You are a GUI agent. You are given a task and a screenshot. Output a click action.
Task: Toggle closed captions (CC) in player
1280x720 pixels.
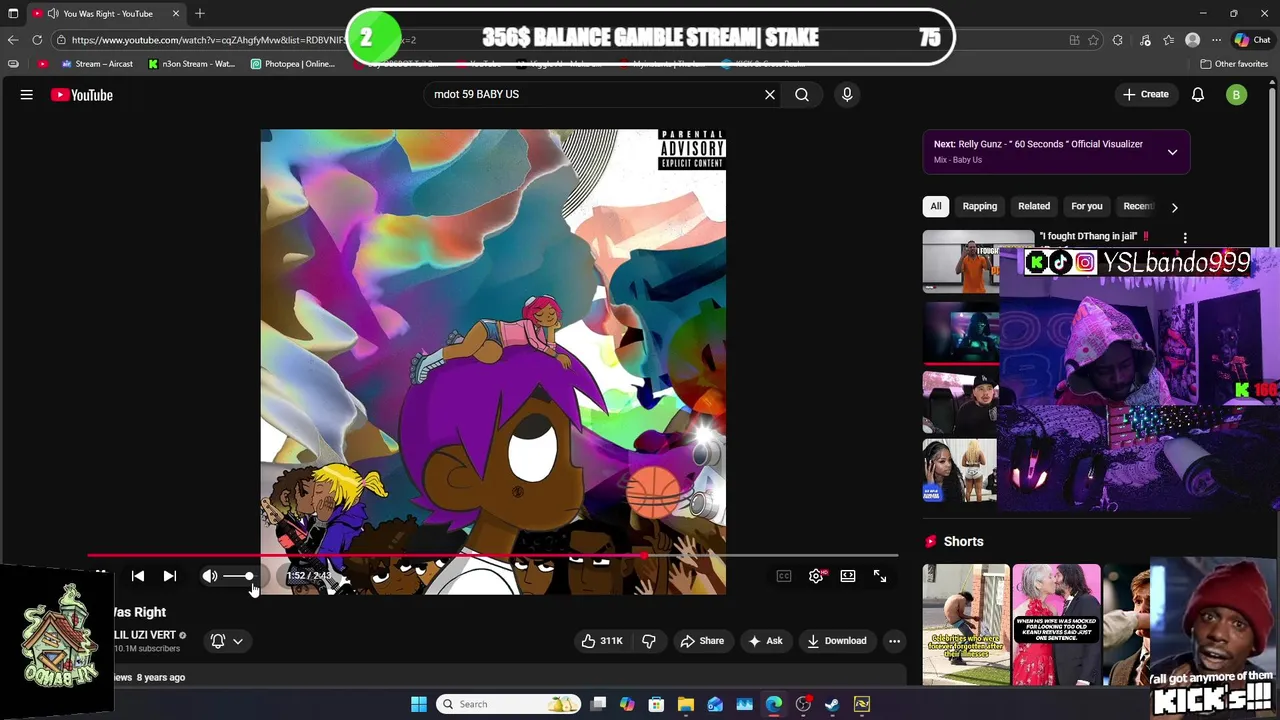(x=784, y=576)
